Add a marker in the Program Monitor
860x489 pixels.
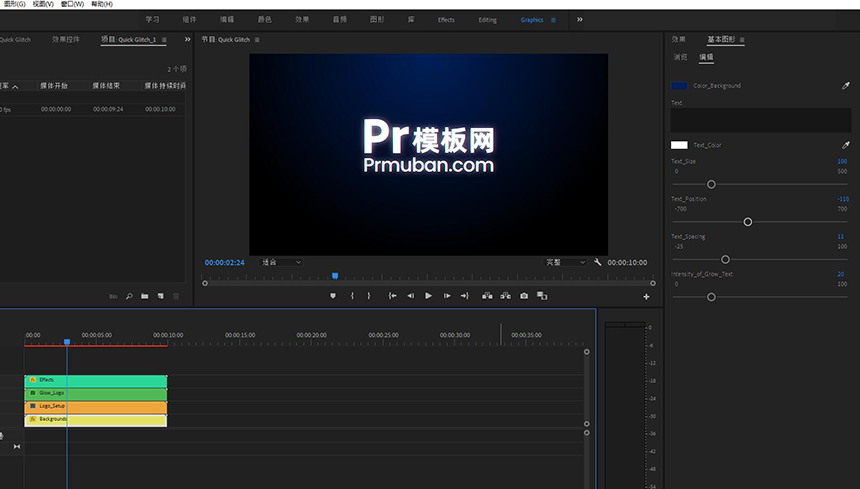(x=333, y=296)
